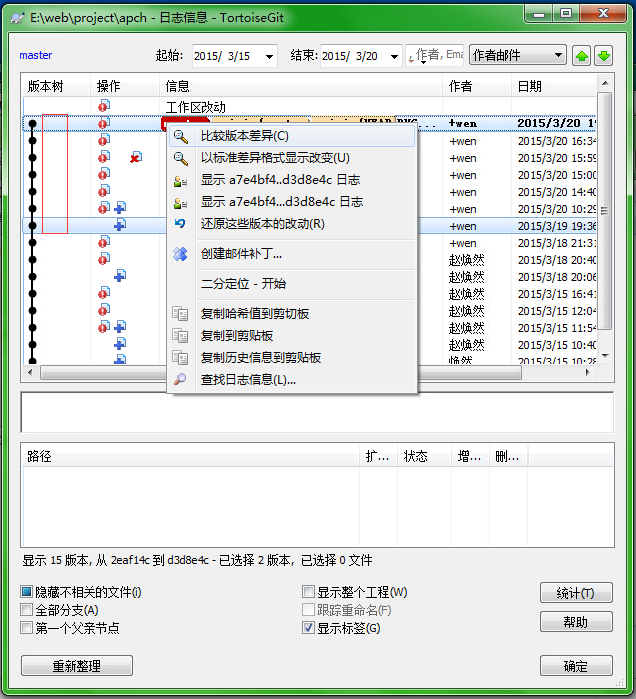Uncheck the 显示标签 checkbox
Image resolution: width=636 pixels, height=699 pixels.
309,628
